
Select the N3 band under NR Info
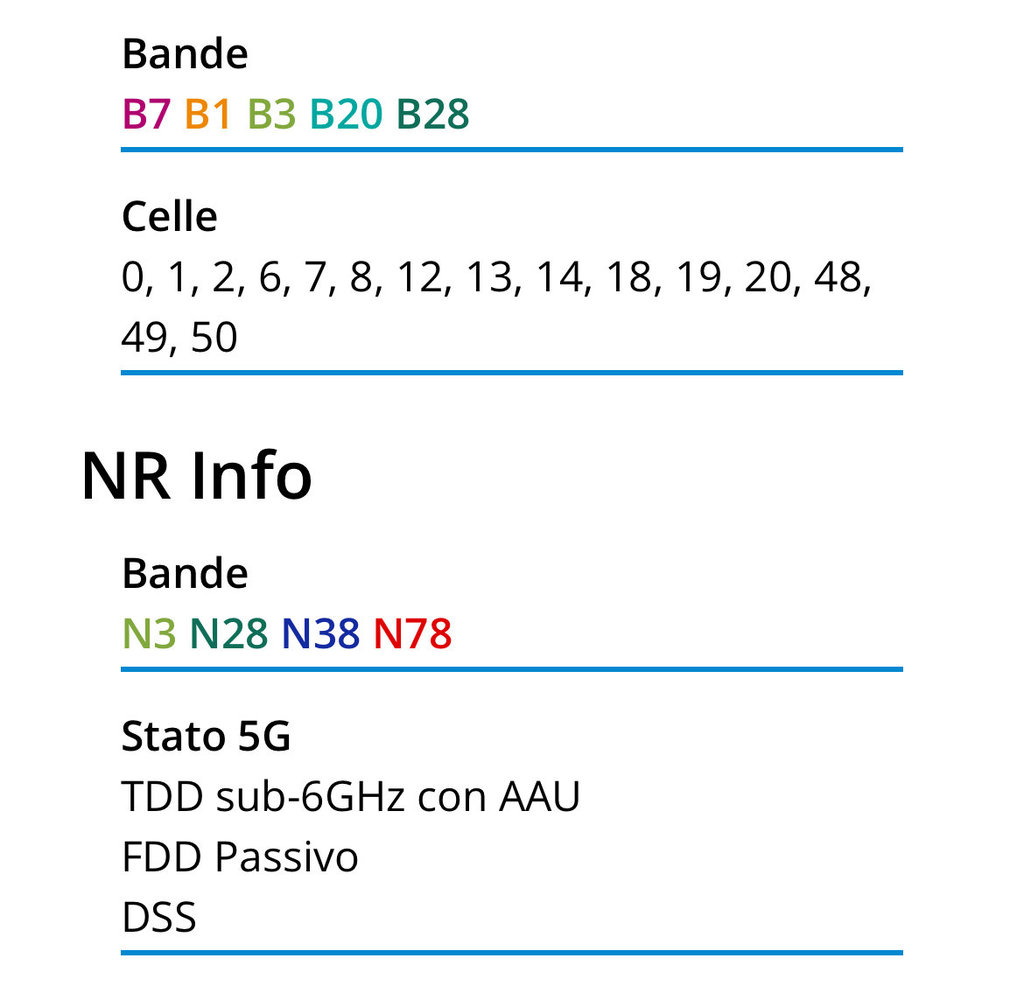click(149, 633)
